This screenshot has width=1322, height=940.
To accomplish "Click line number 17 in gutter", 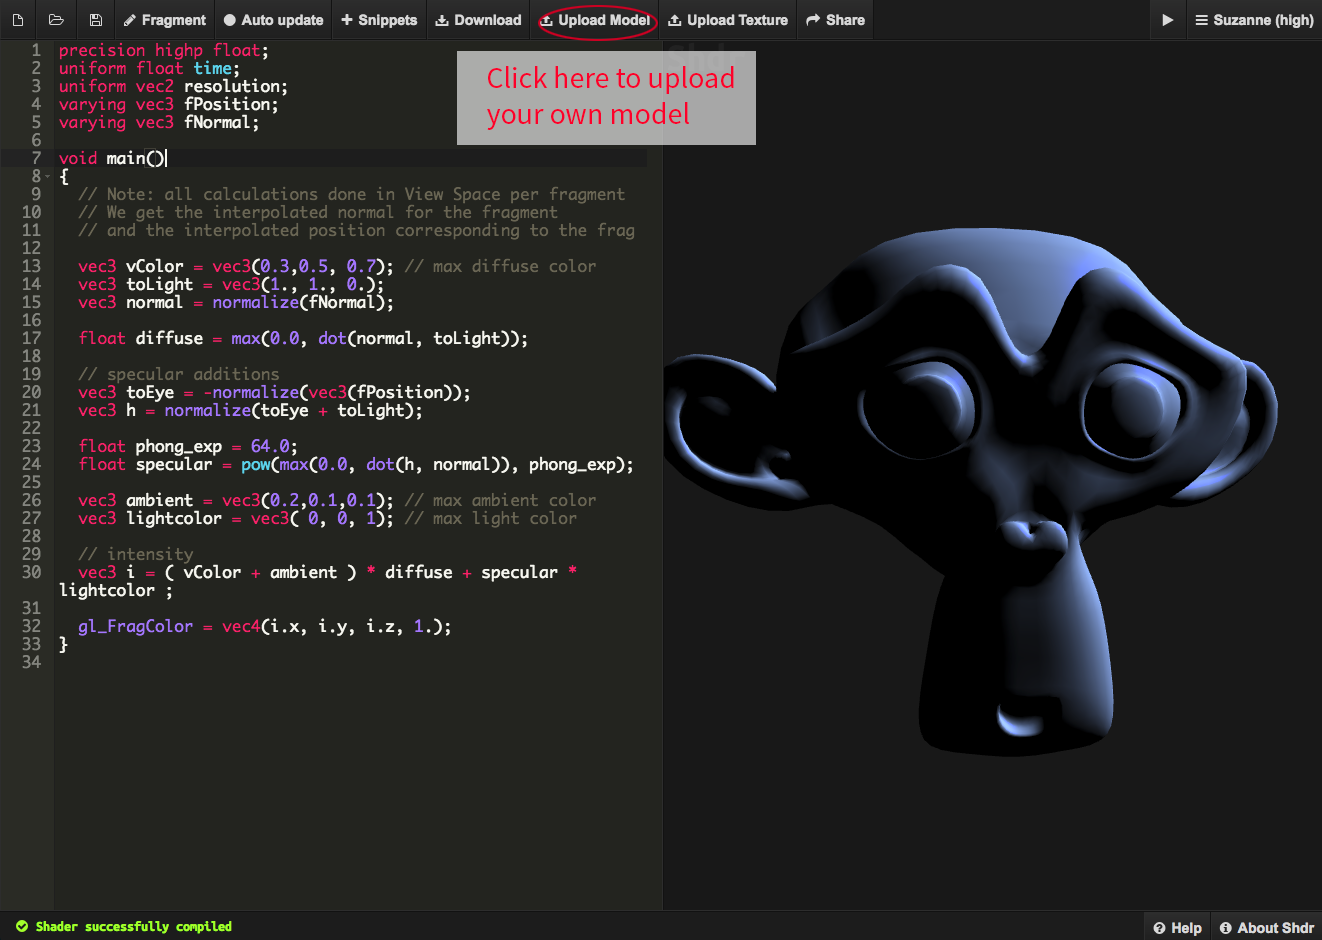I will coord(31,338).
